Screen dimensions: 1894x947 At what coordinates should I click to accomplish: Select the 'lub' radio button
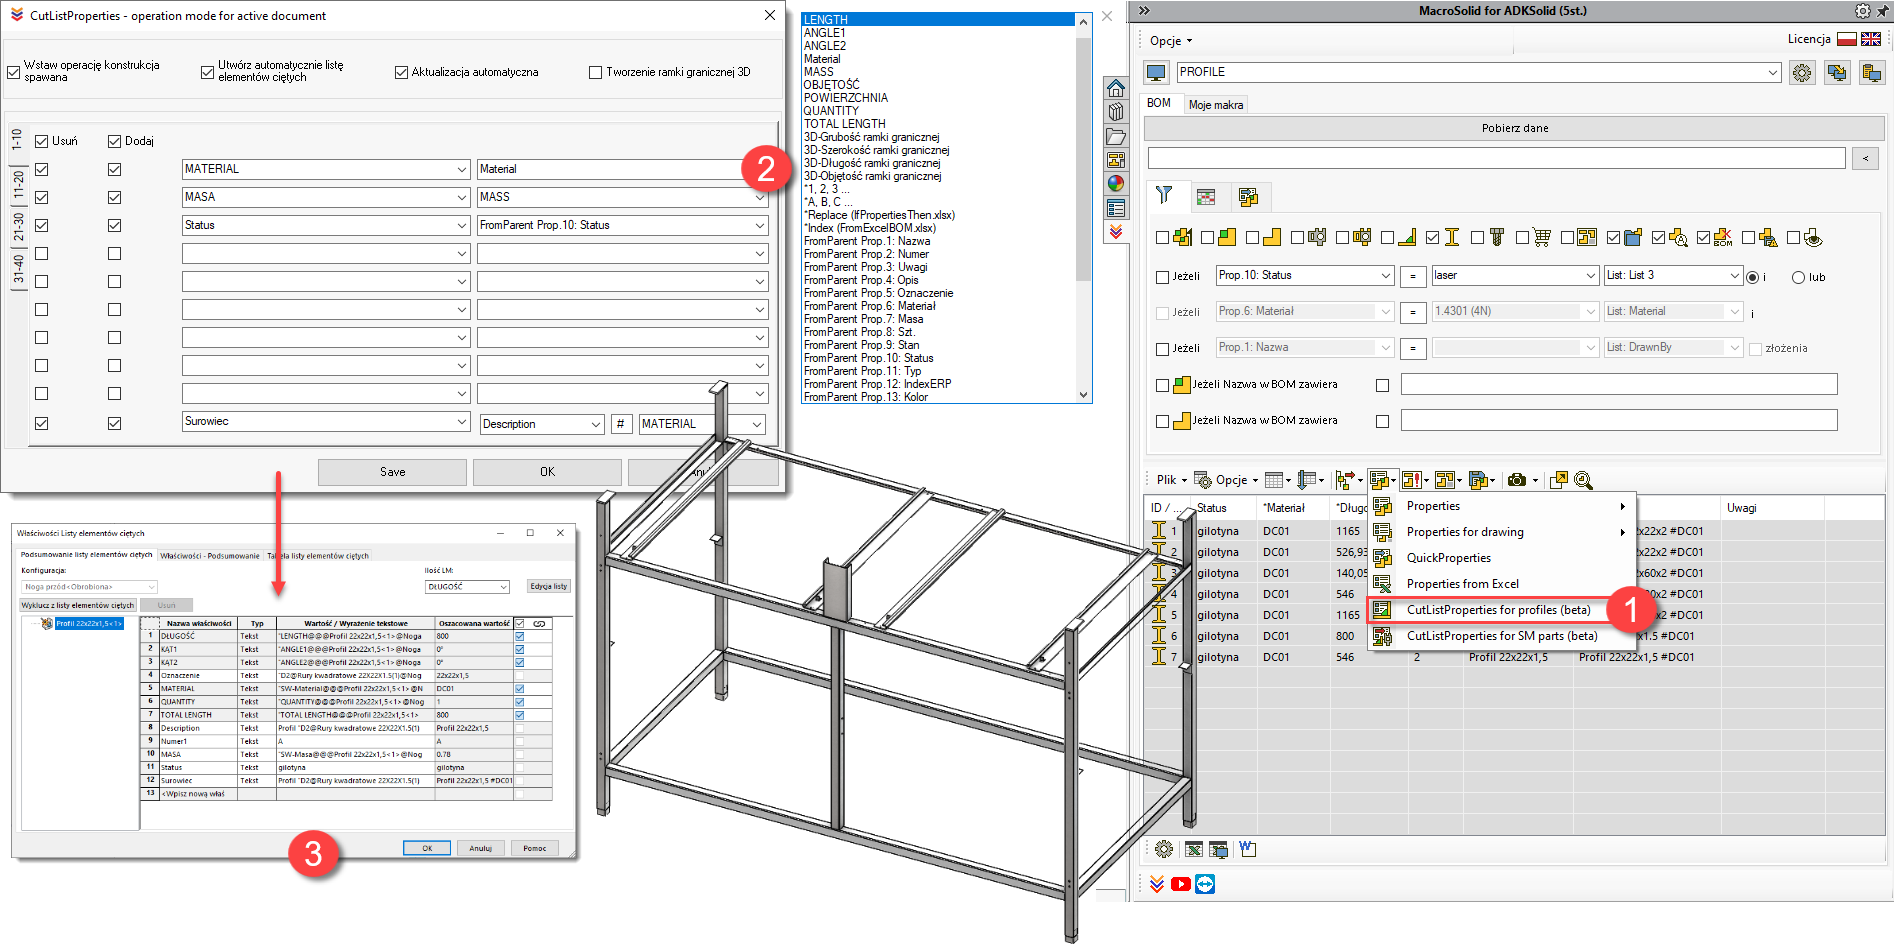pyautogui.click(x=1797, y=277)
